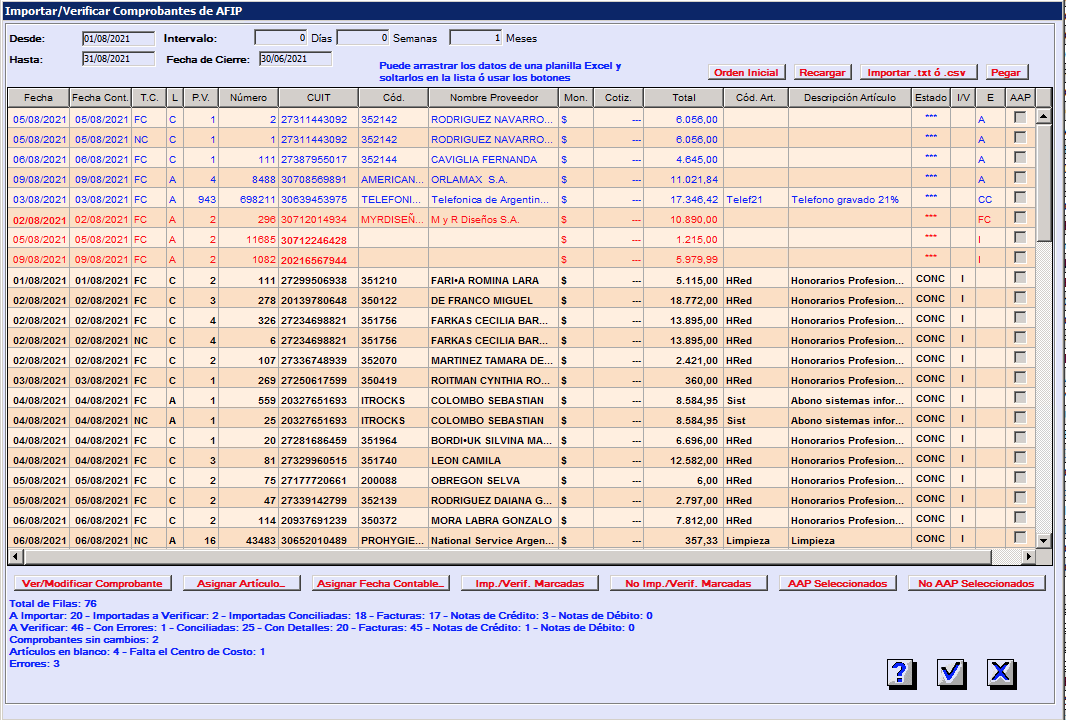Sort by the CUIT column header
This screenshot has height=720, width=1066.
click(319, 98)
